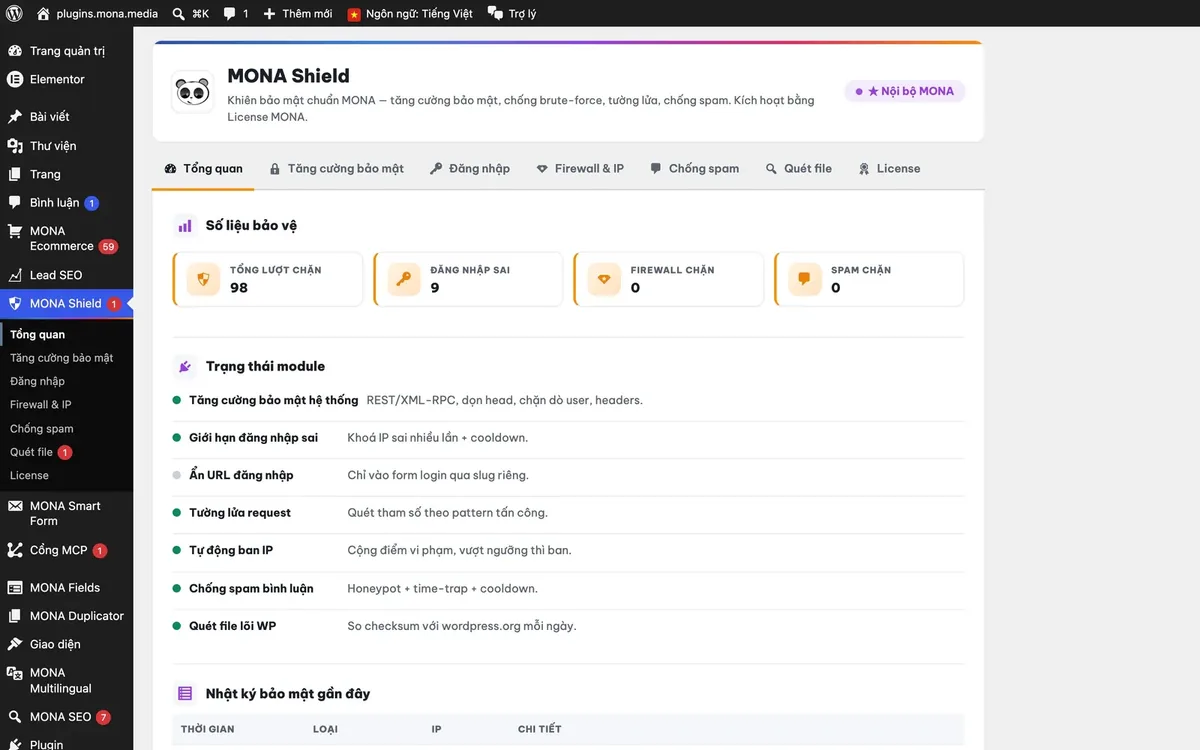Click the MONA Multilingual translate icon
1200x750 pixels.
tap(15, 673)
